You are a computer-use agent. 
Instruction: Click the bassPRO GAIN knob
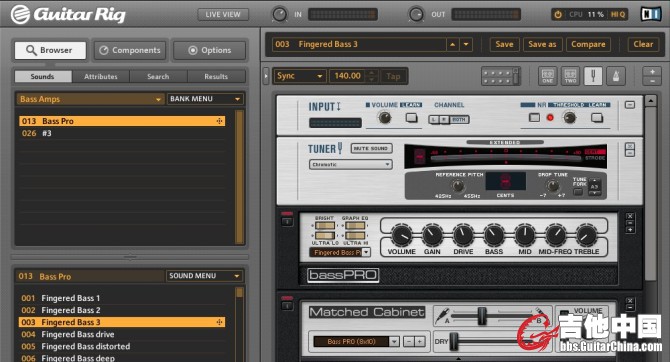[x=432, y=235]
